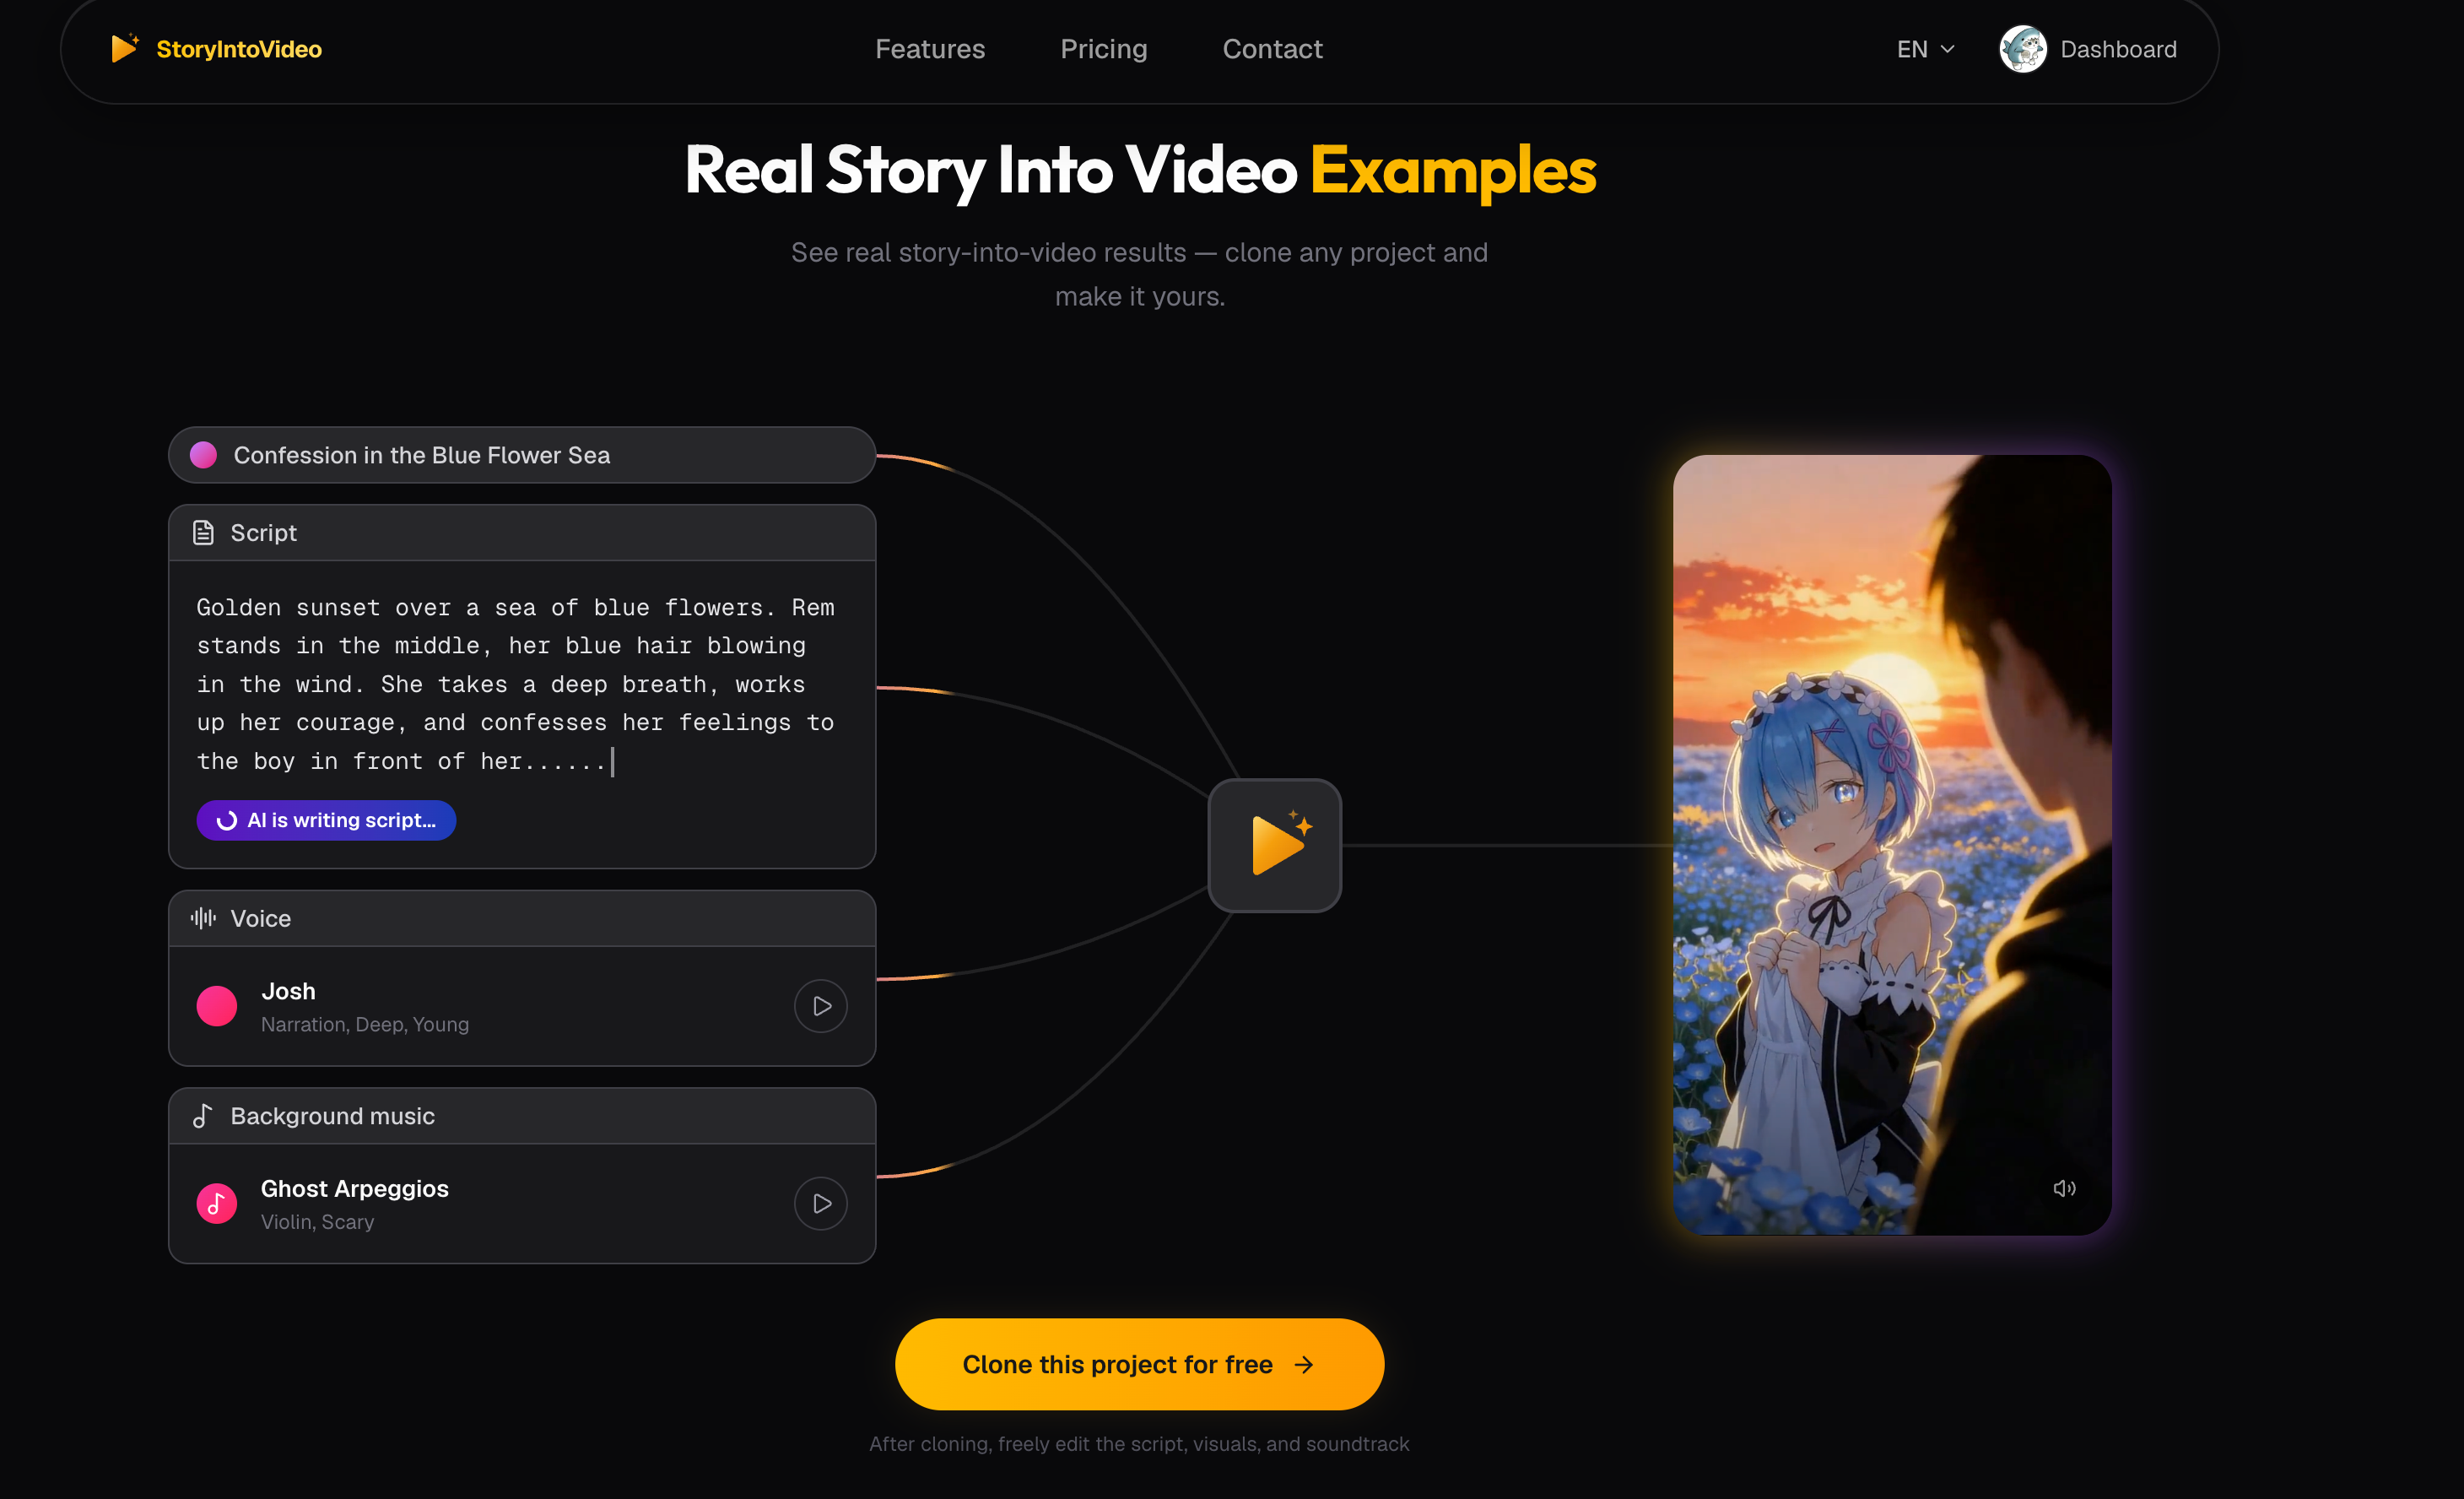Mute the video preview audio
Screen dimensions: 2464x1499
point(2066,1188)
